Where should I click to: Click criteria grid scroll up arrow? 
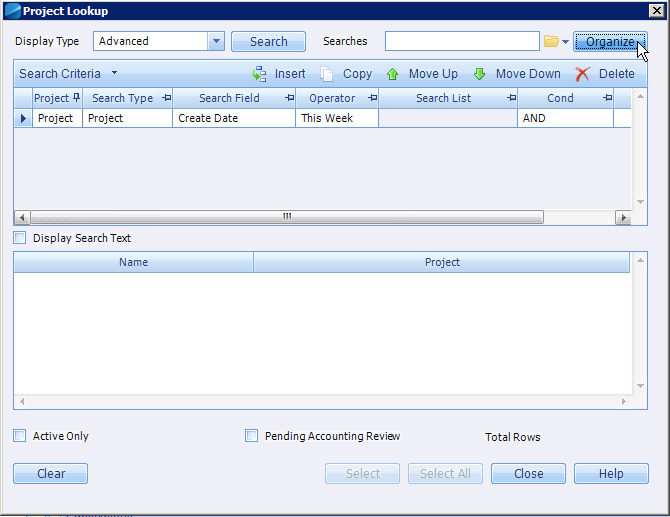click(x=640, y=97)
